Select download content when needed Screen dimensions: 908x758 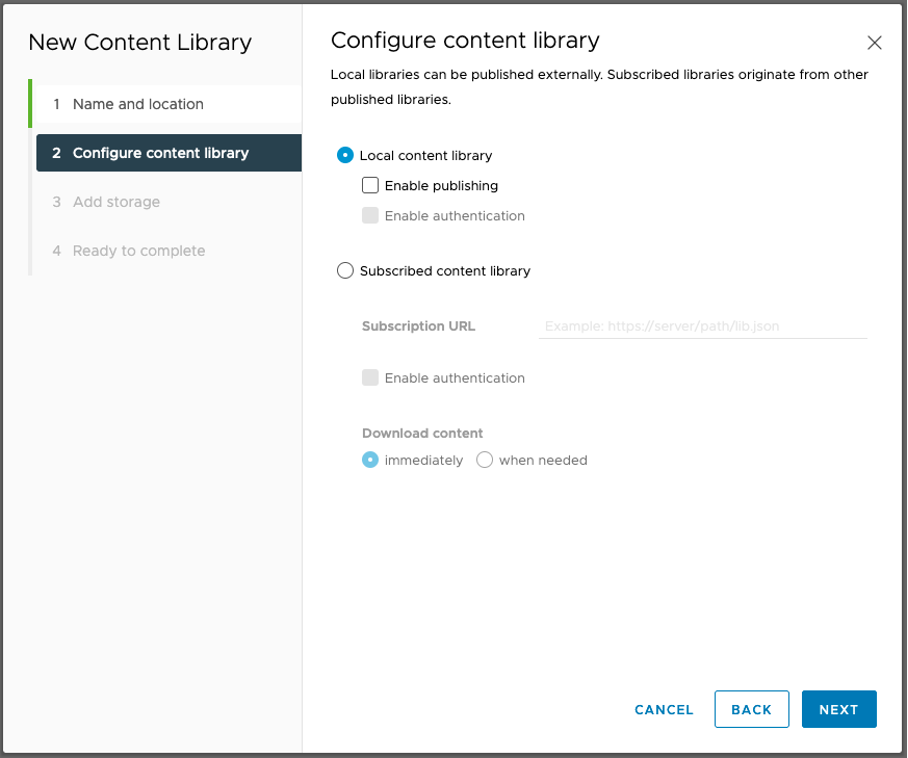click(x=485, y=460)
